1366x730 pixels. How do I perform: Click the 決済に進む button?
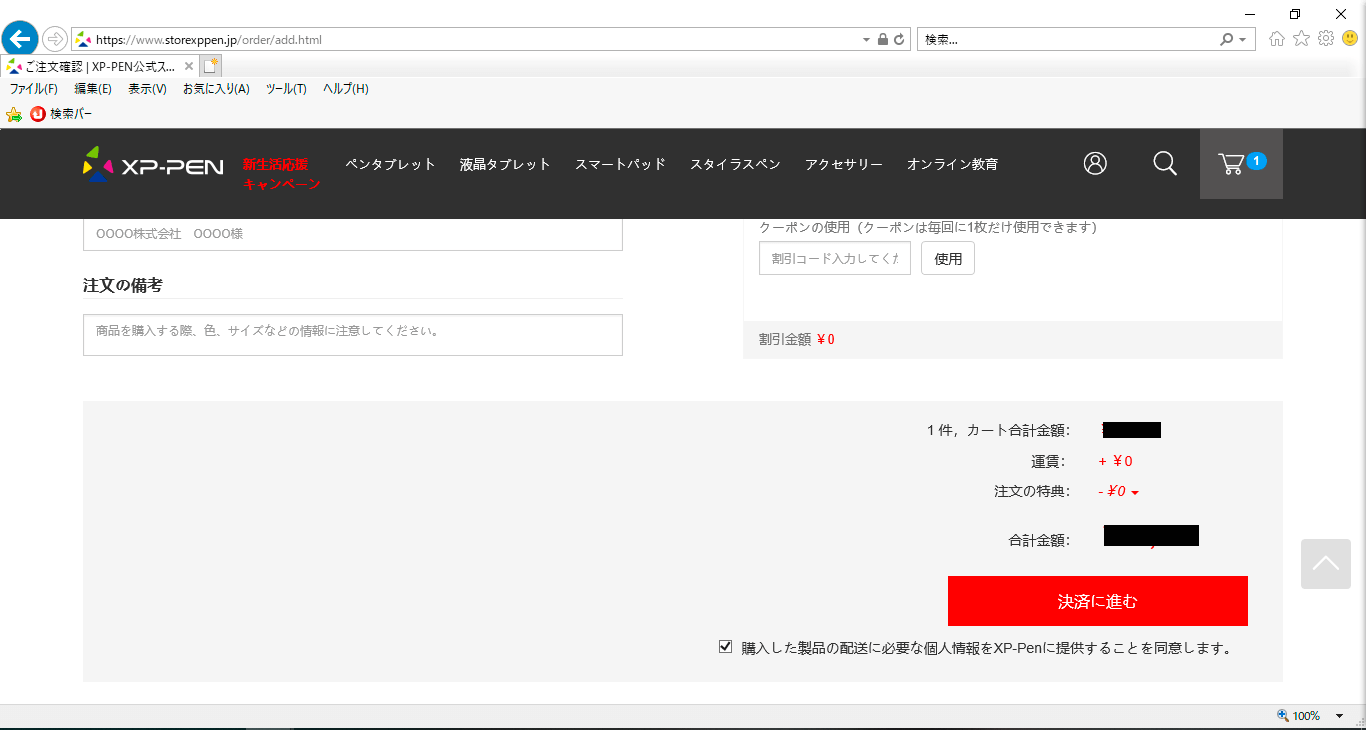(x=1098, y=601)
